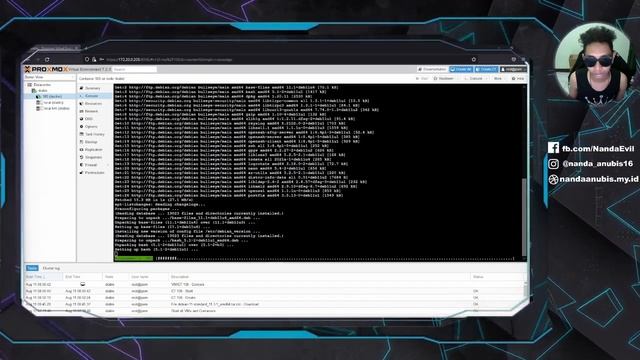This screenshot has width=640, height=360.
Task: Click the Backup icon in the side menu
Action: coord(81,142)
